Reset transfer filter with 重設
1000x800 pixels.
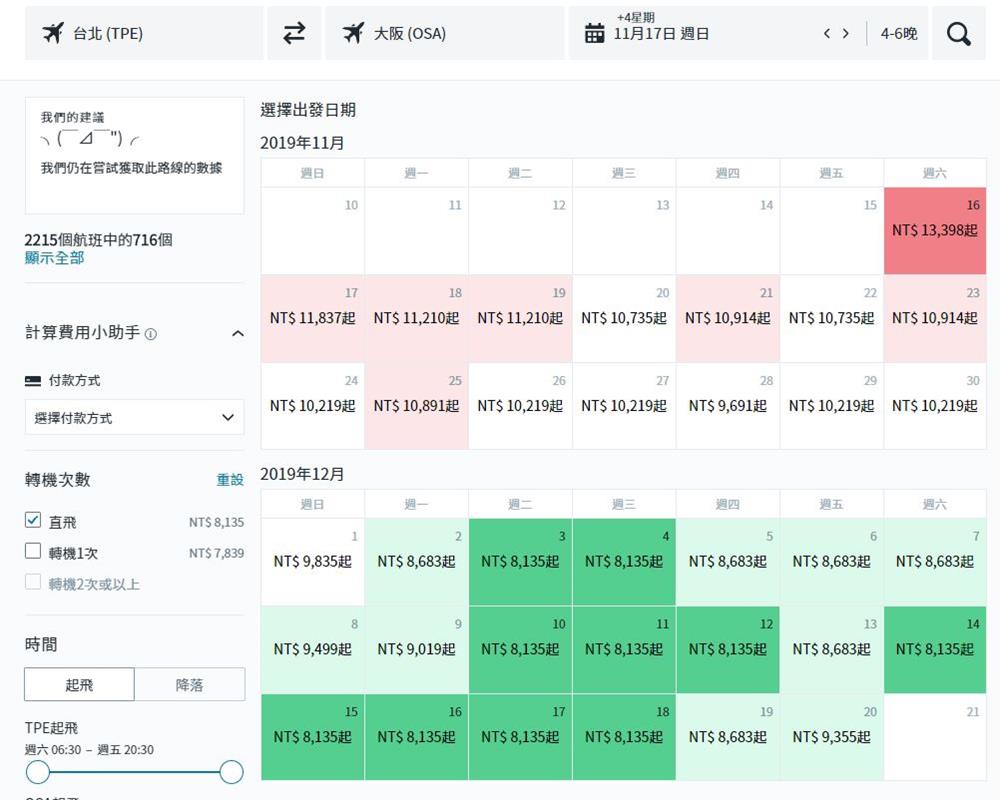pyautogui.click(x=230, y=480)
